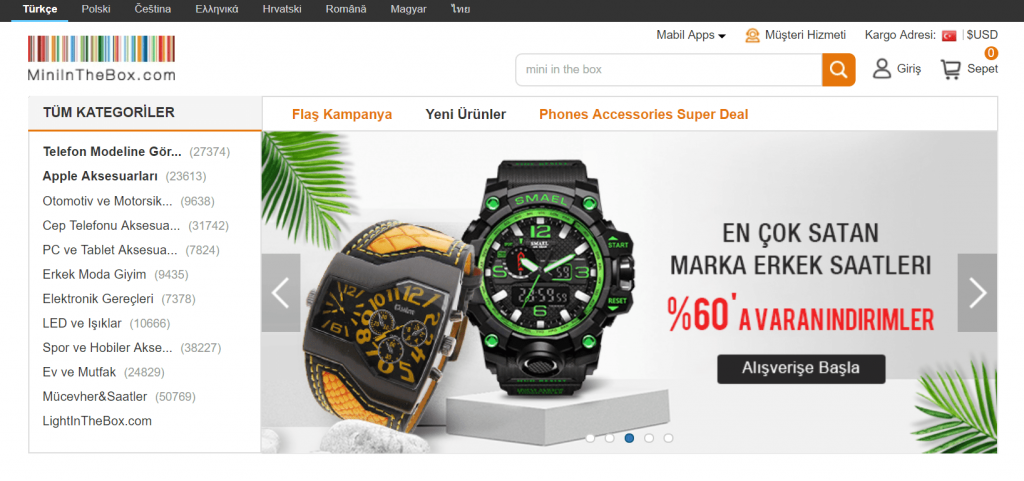The width and height of the screenshot is (1024, 481).
Task: Select the fourth carousel dot indicator
Action: (648, 438)
